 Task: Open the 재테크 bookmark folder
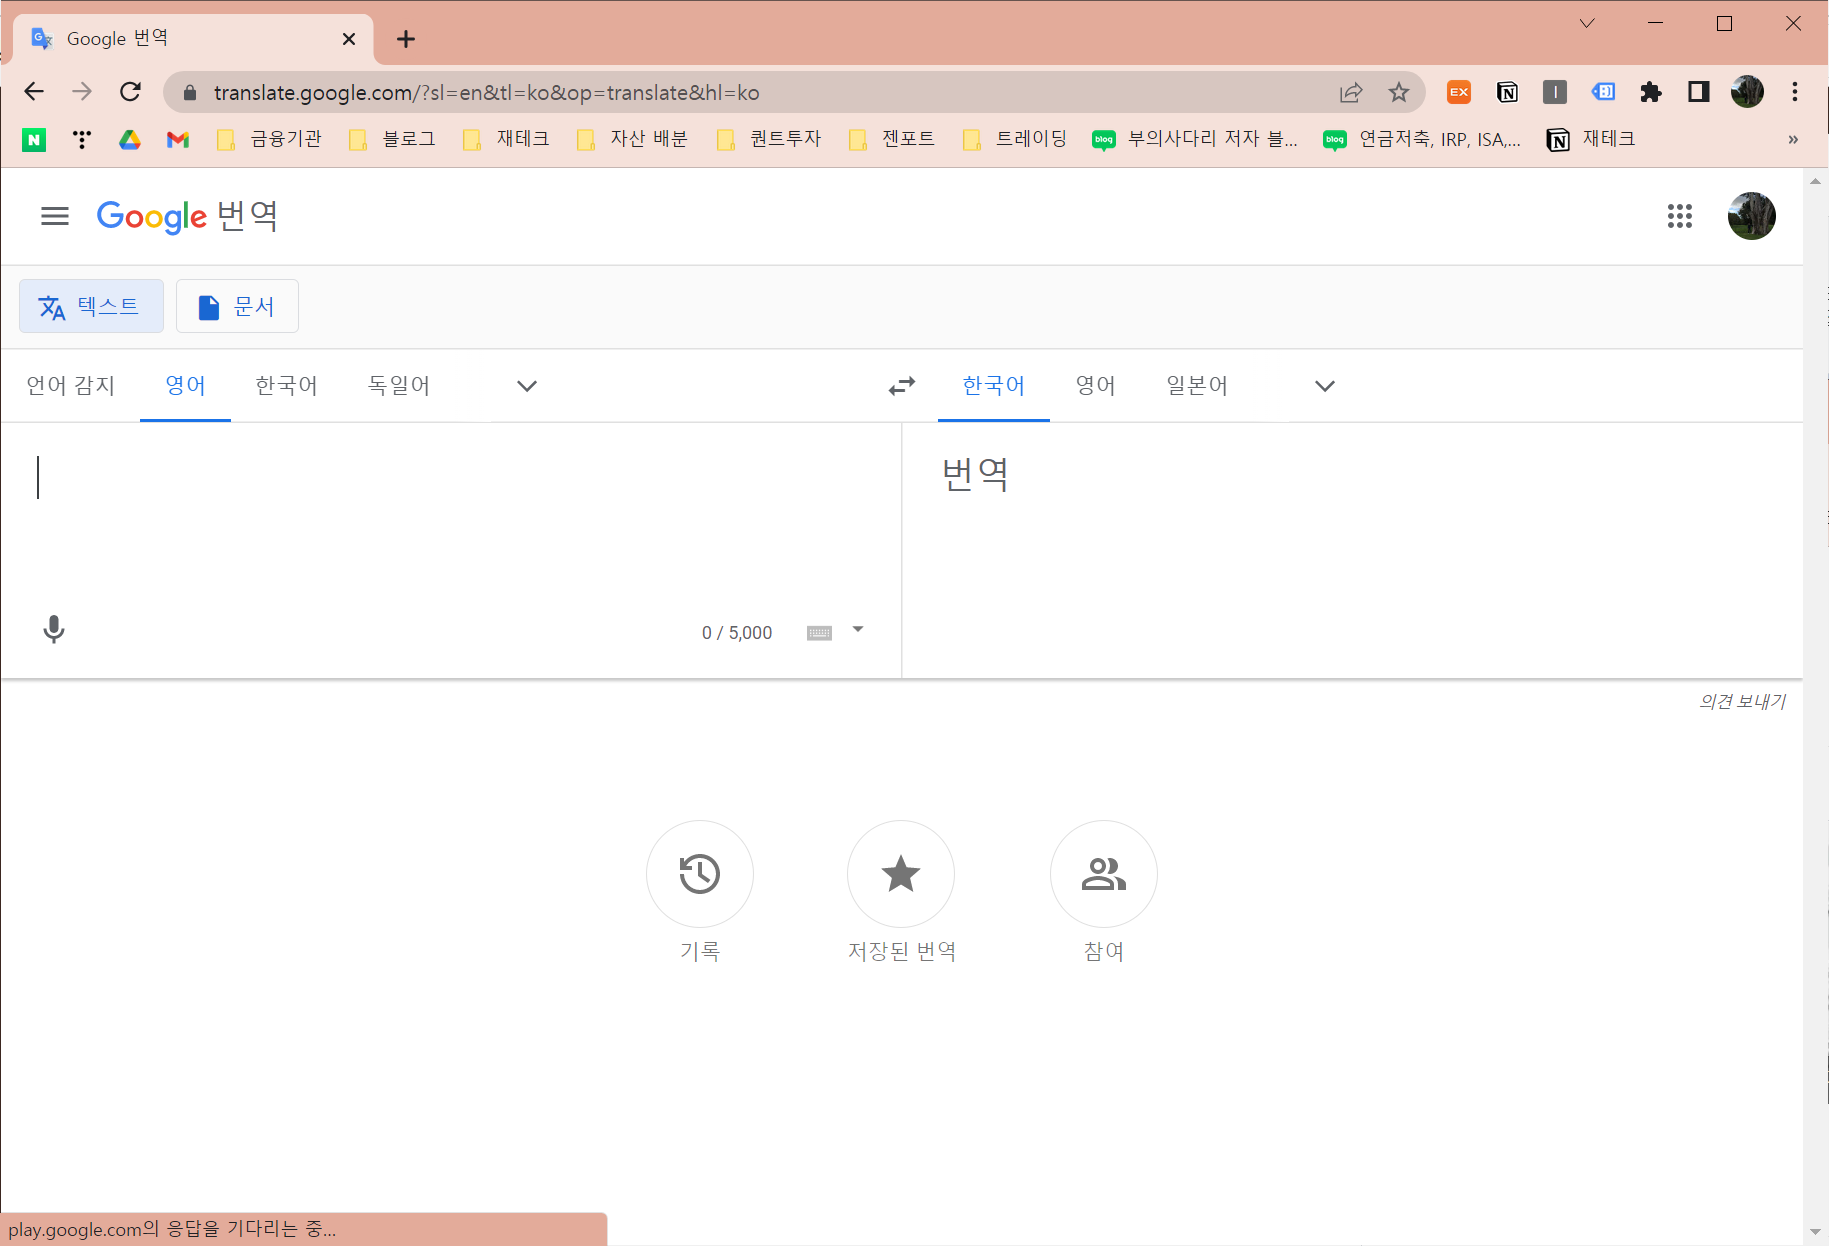click(x=506, y=140)
